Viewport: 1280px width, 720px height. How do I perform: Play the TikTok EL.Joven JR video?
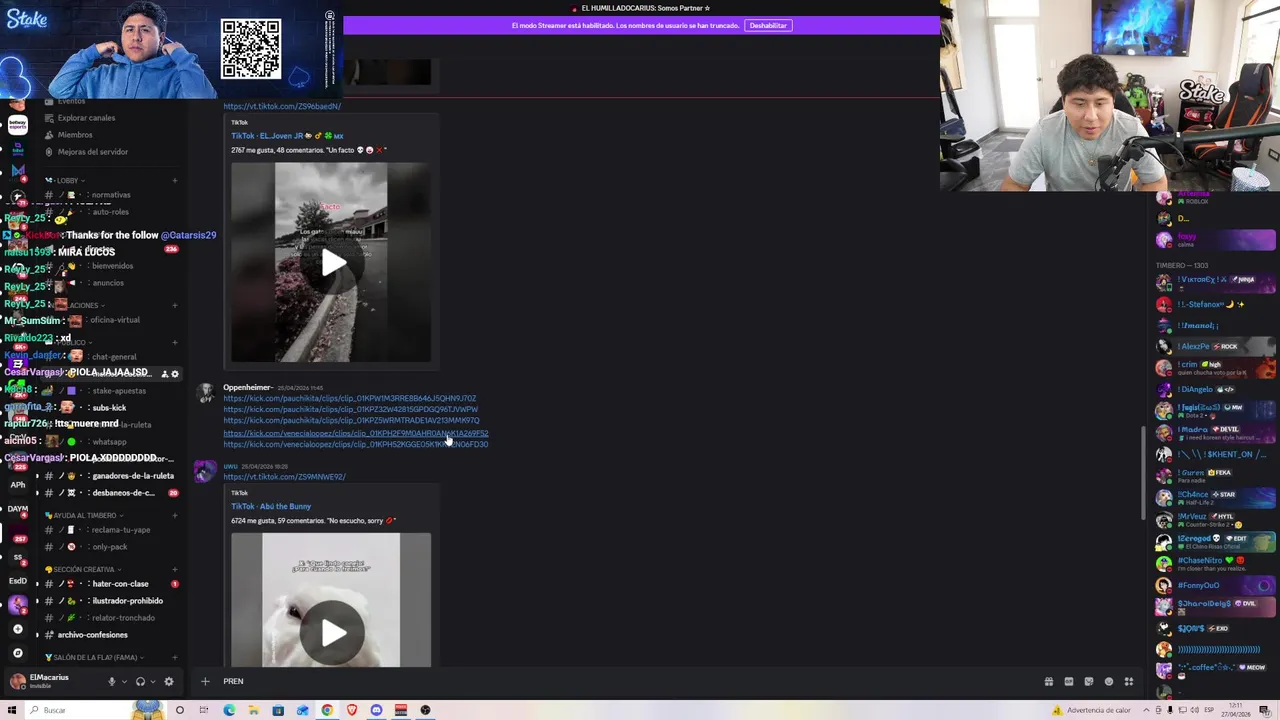pyautogui.click(x=333, y=263)
